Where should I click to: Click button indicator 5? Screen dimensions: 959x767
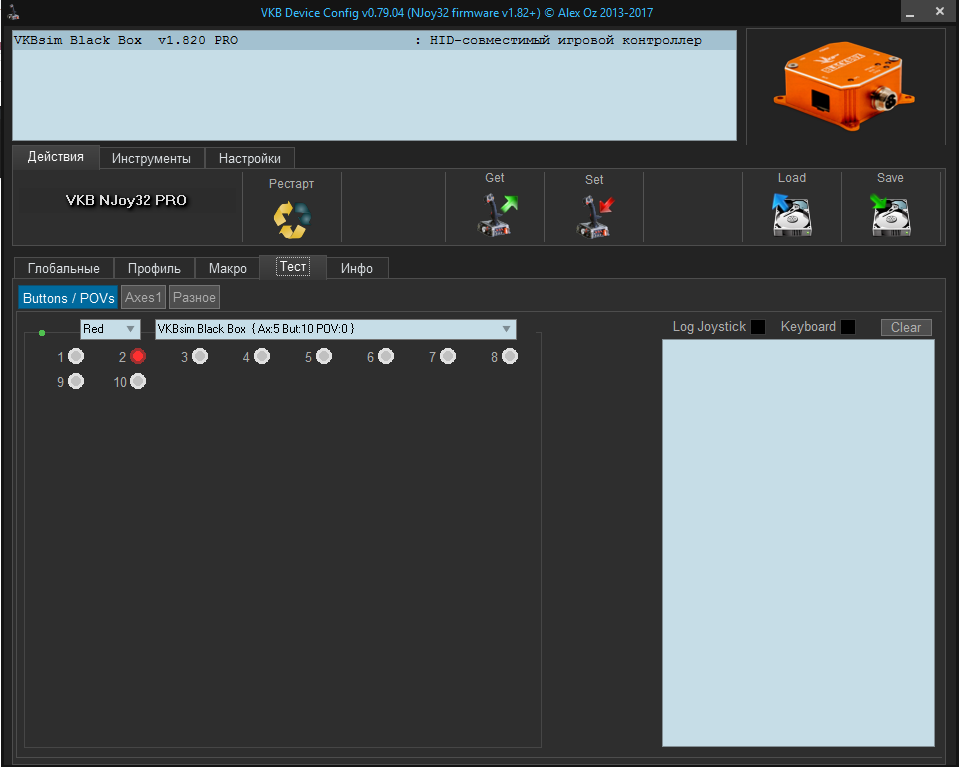pos(324,356)
